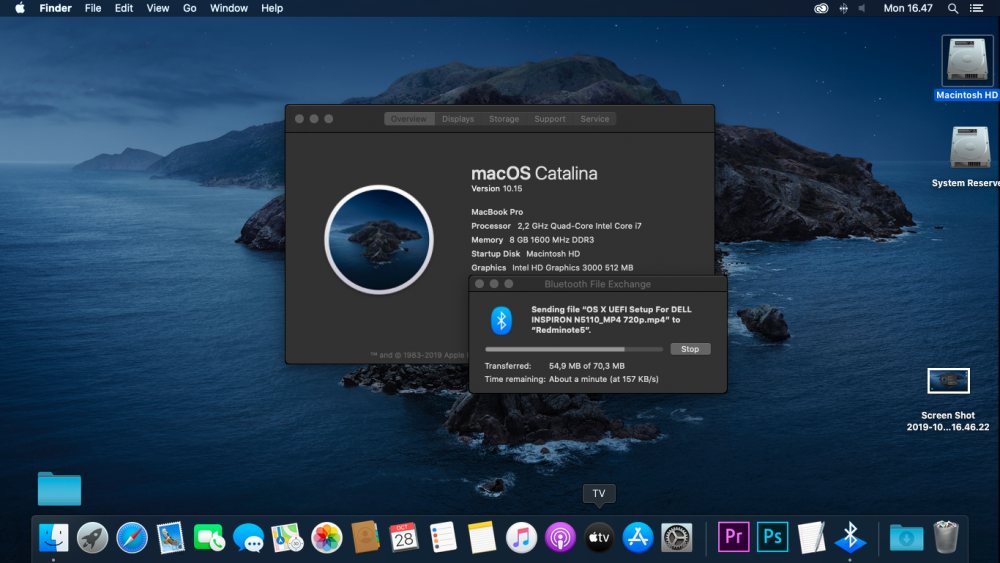Switch to the Support tab

(x=550, y=119)
